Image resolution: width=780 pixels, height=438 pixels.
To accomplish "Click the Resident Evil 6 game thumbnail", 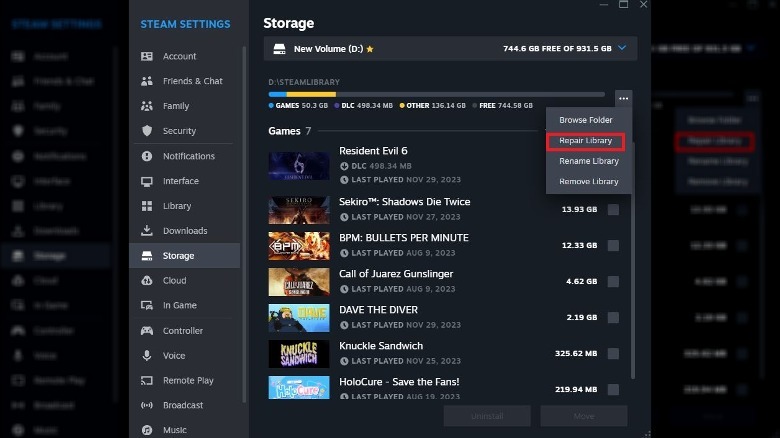I will click(x=299, y=165).
